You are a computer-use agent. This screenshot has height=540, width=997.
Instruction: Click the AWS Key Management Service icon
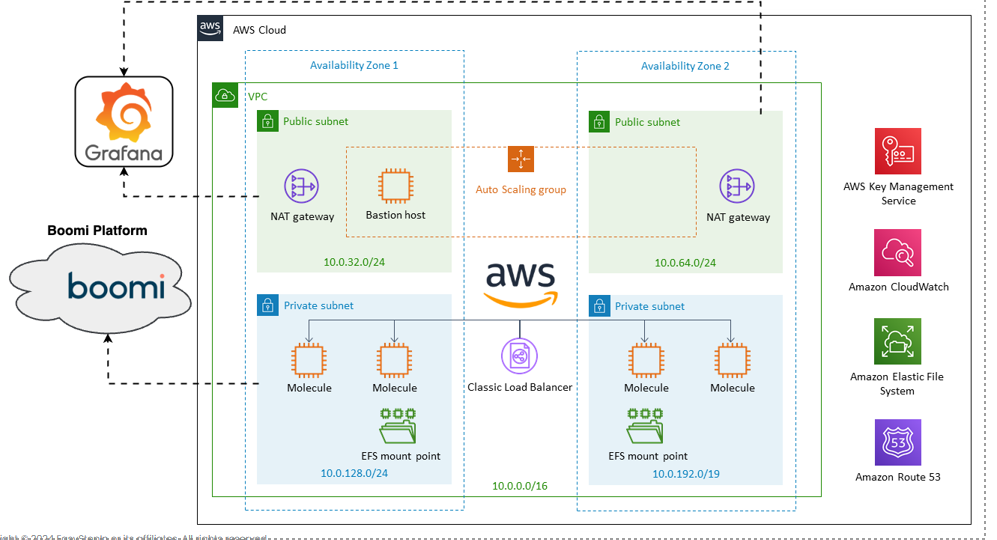point(898,151)
